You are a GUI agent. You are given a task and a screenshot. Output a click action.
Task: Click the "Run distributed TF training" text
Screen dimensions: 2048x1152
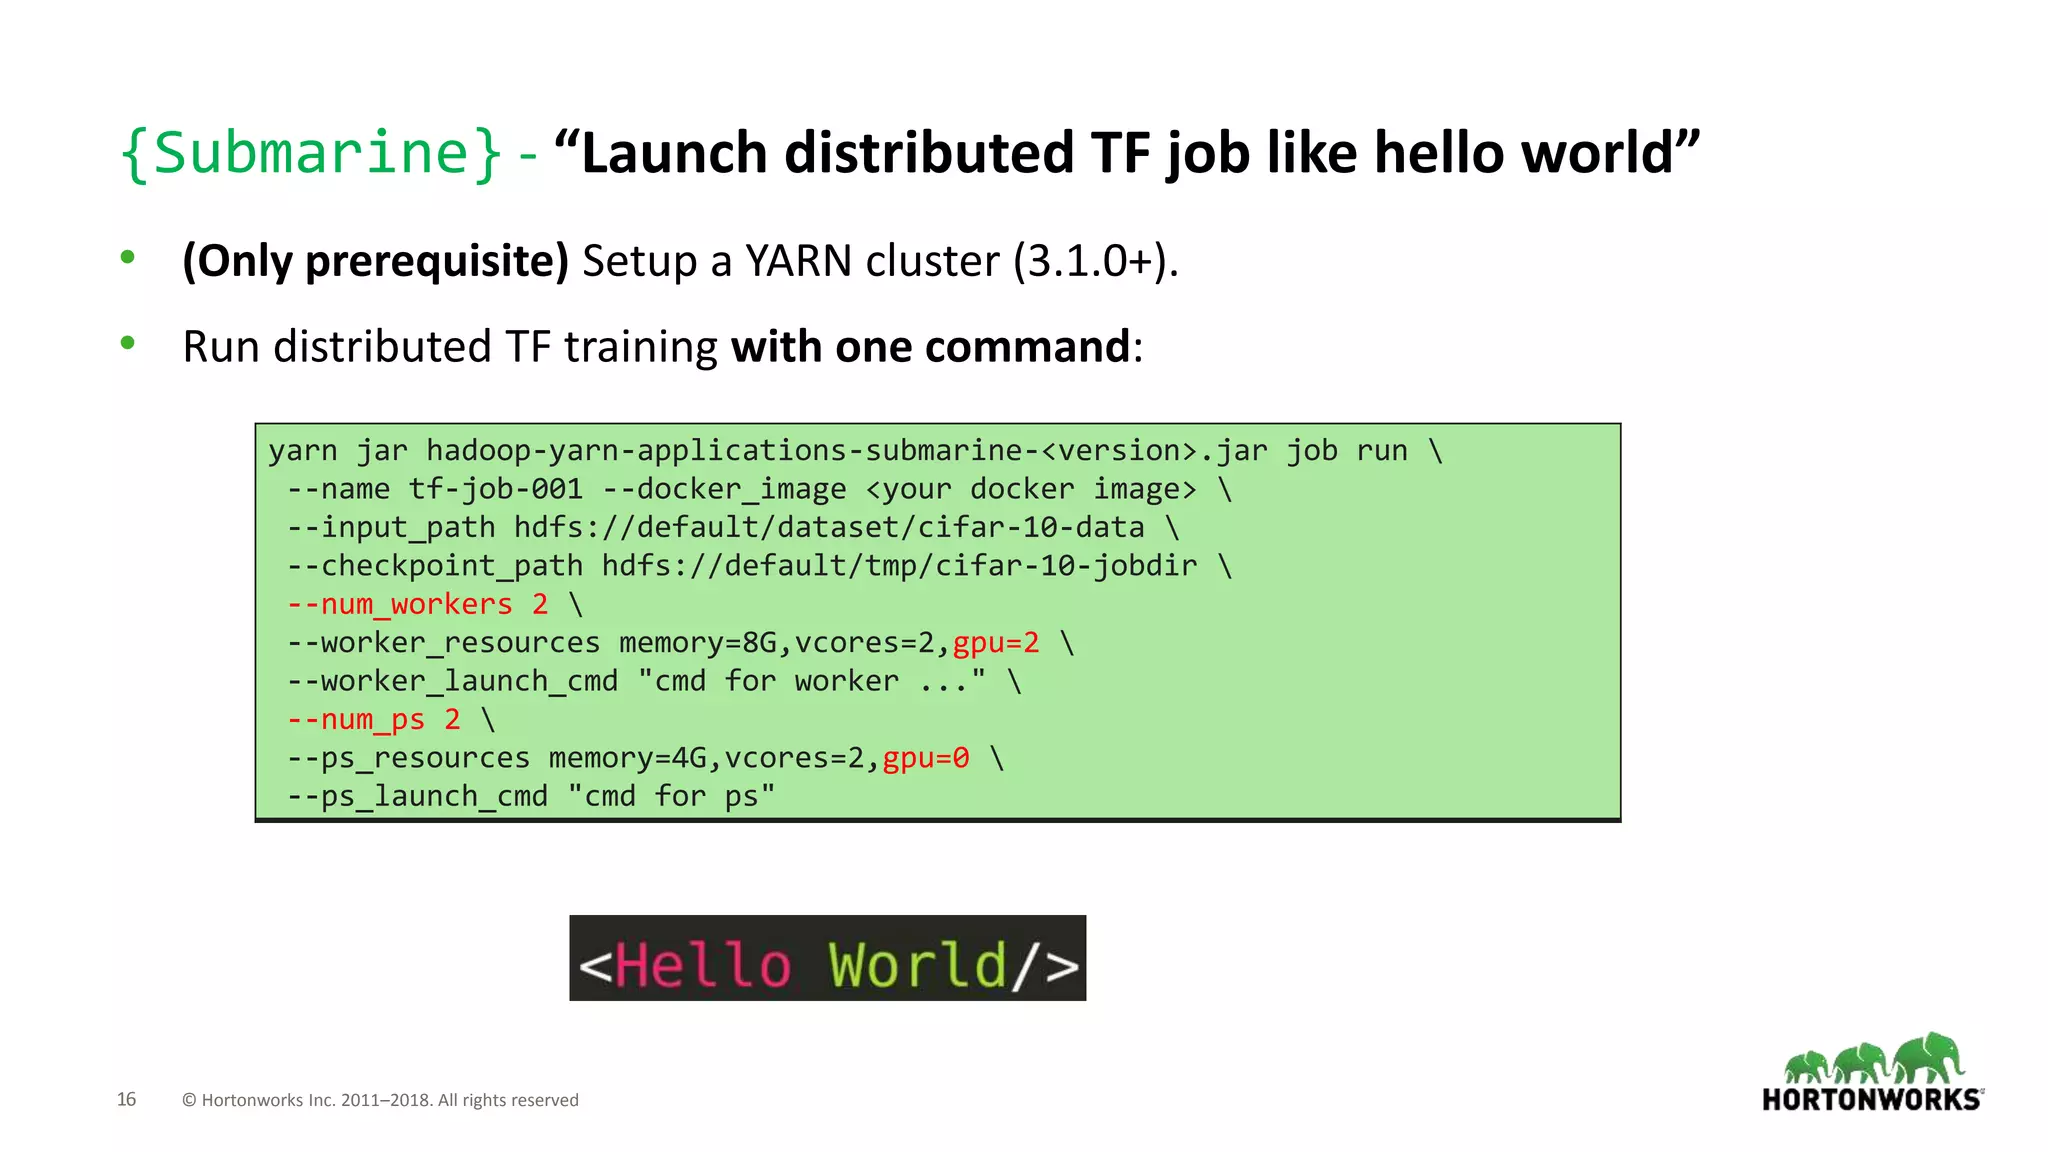tap(450, 347)
